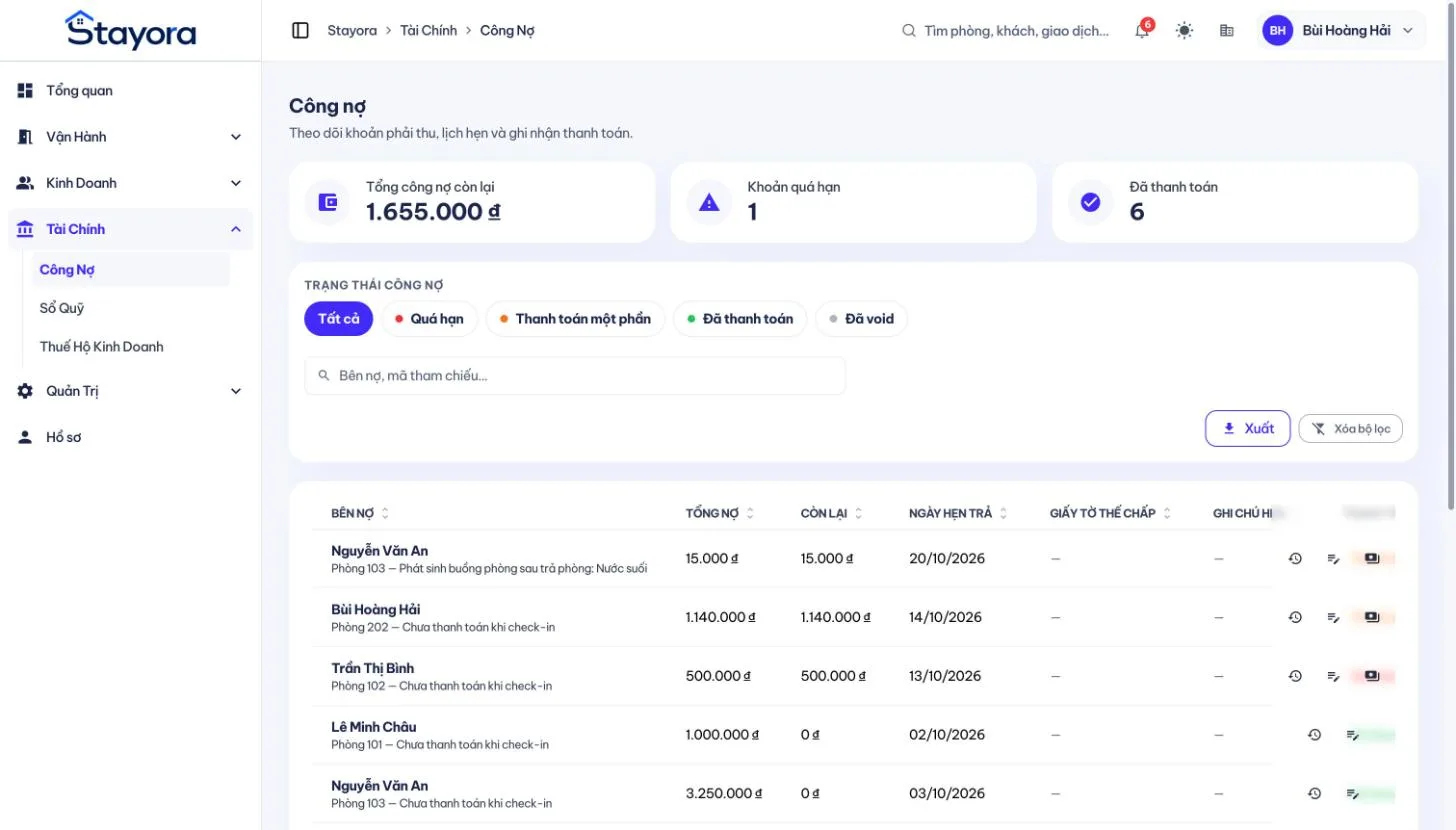
Task: Filter debts by Tất cả status
Action: click(339, 319)
